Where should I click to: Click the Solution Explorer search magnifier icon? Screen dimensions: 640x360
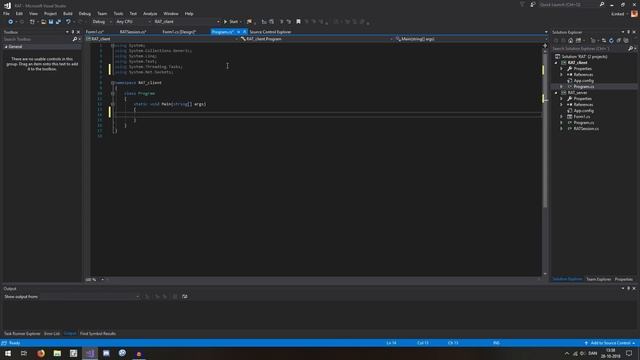(631, 49)
